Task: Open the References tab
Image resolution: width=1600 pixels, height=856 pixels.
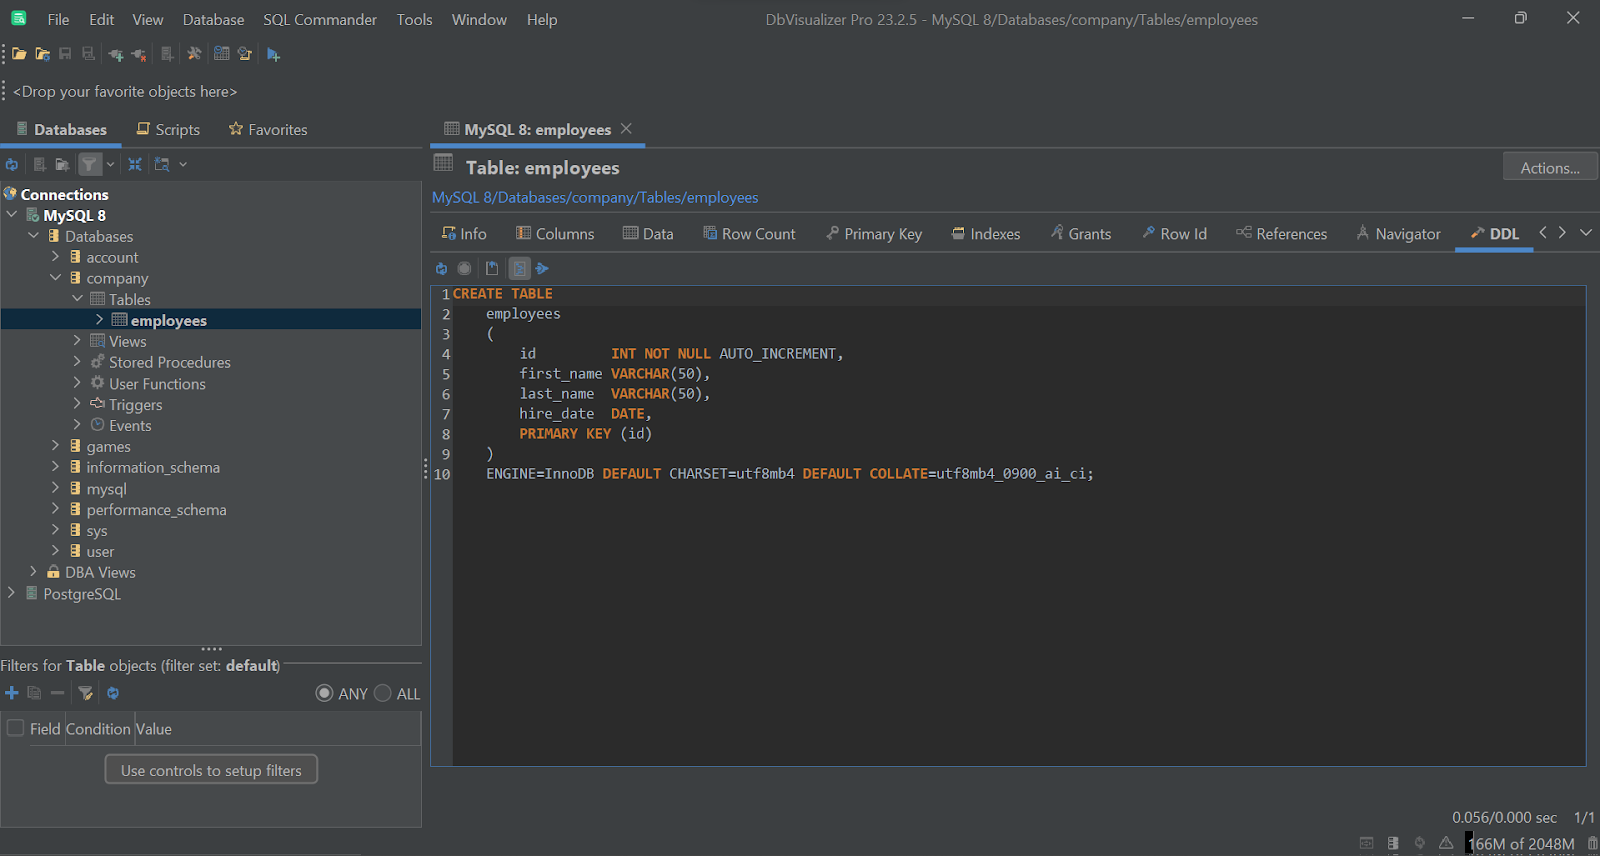Action: click(1281, 233)
